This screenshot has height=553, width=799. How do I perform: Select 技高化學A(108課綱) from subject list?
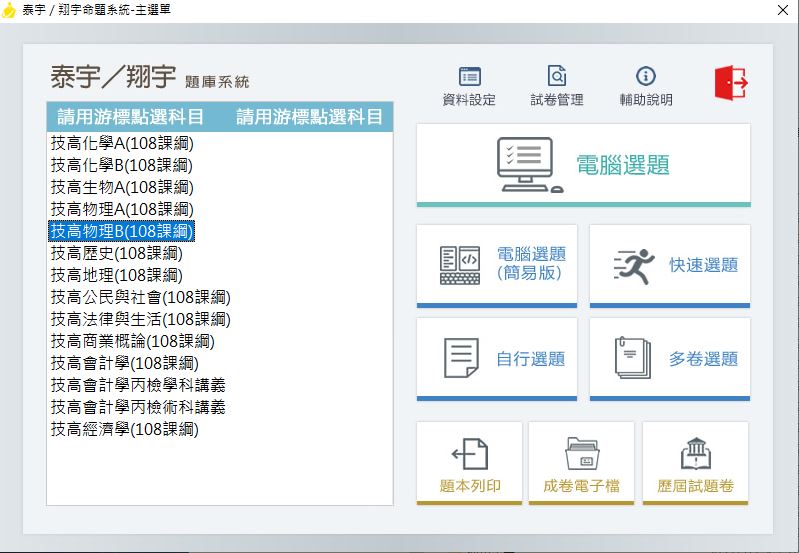coord(122,143)
